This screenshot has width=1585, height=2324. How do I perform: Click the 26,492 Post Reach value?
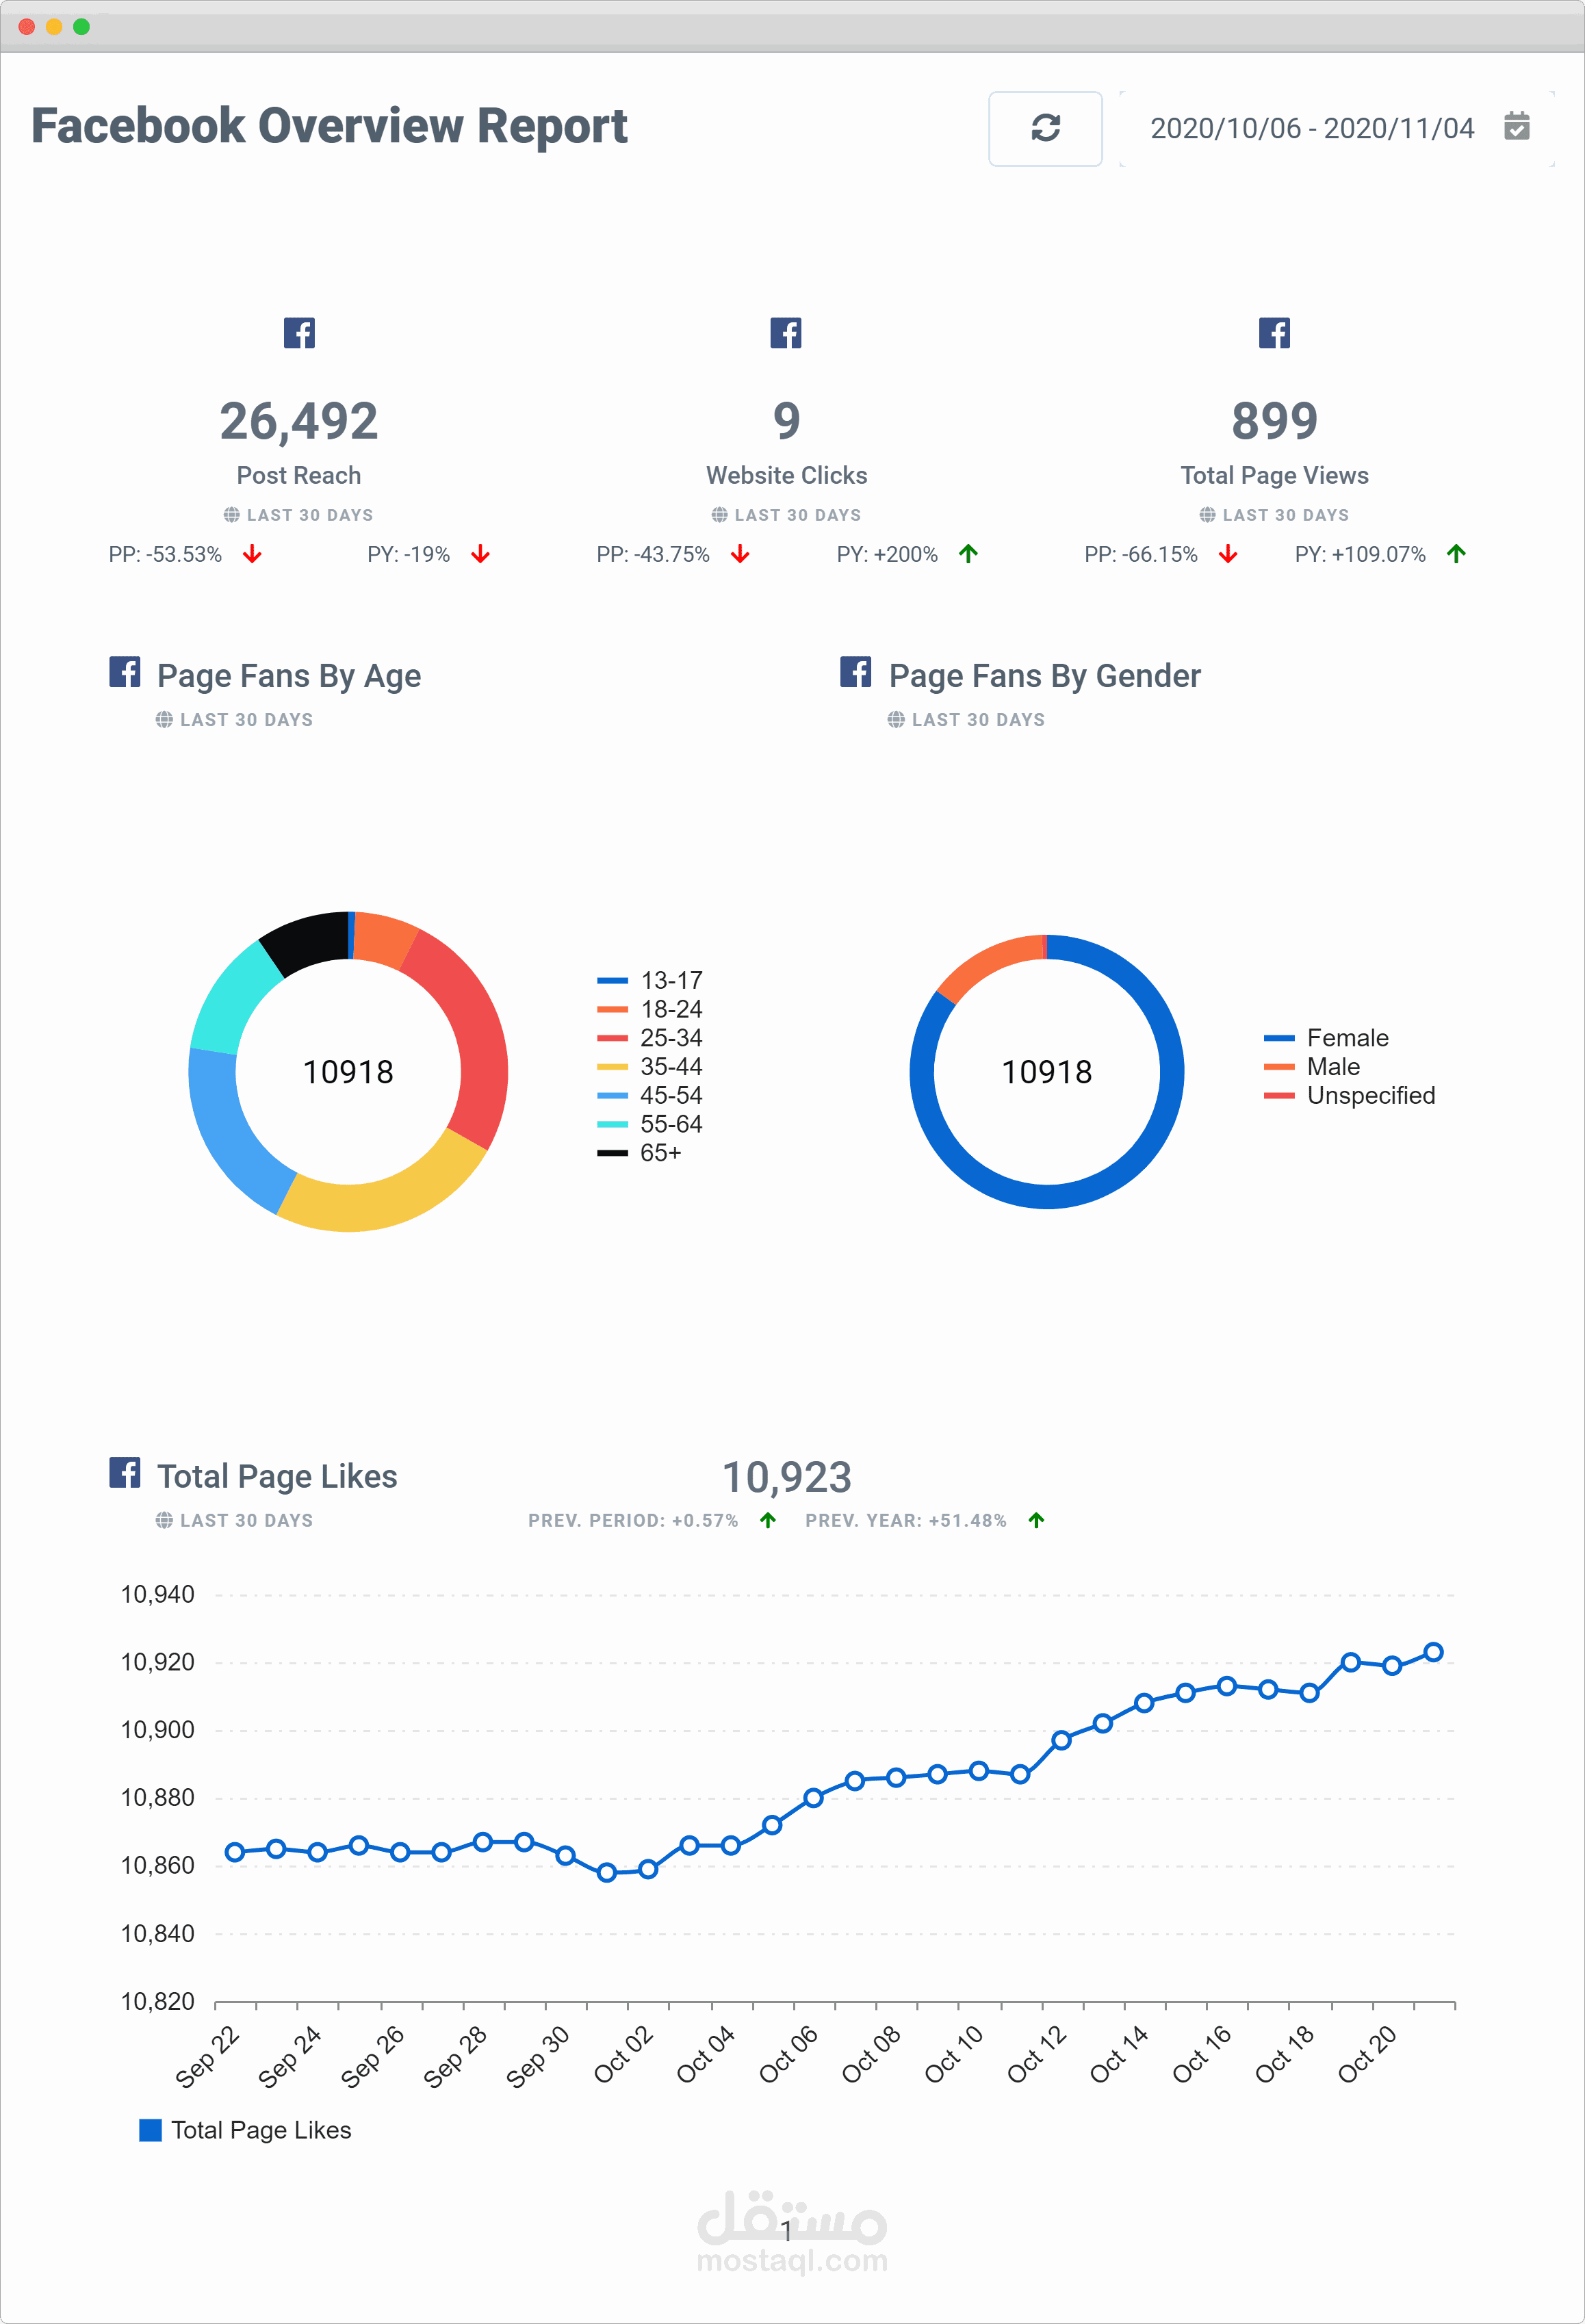click(299, 421)
